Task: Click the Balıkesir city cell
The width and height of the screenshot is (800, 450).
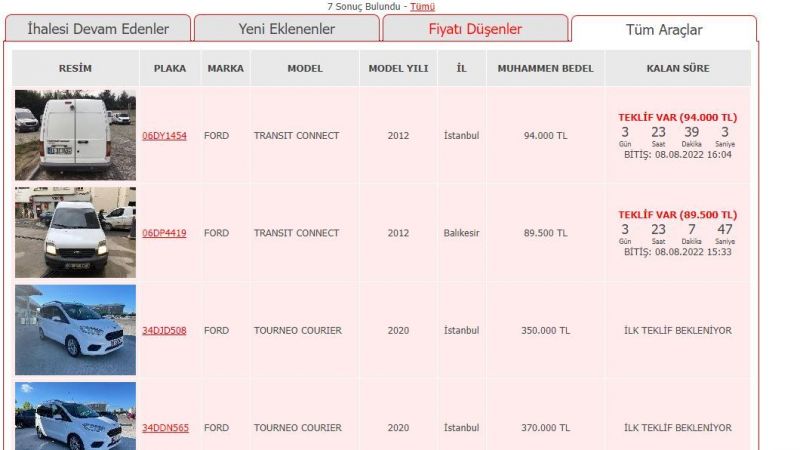Action: pyautogui.click(x=462, y=233)
